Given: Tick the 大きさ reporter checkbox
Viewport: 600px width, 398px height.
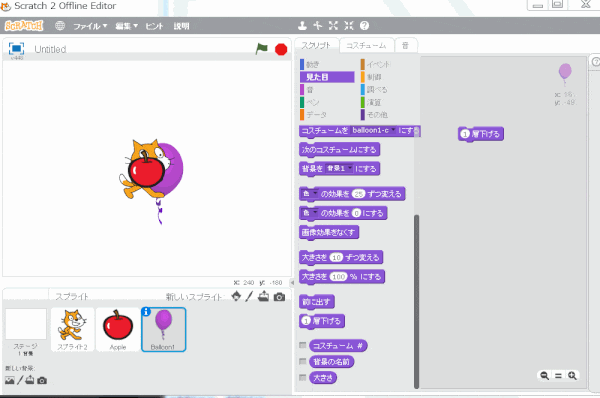Looking at the screenshot, I should pos(303,377).
